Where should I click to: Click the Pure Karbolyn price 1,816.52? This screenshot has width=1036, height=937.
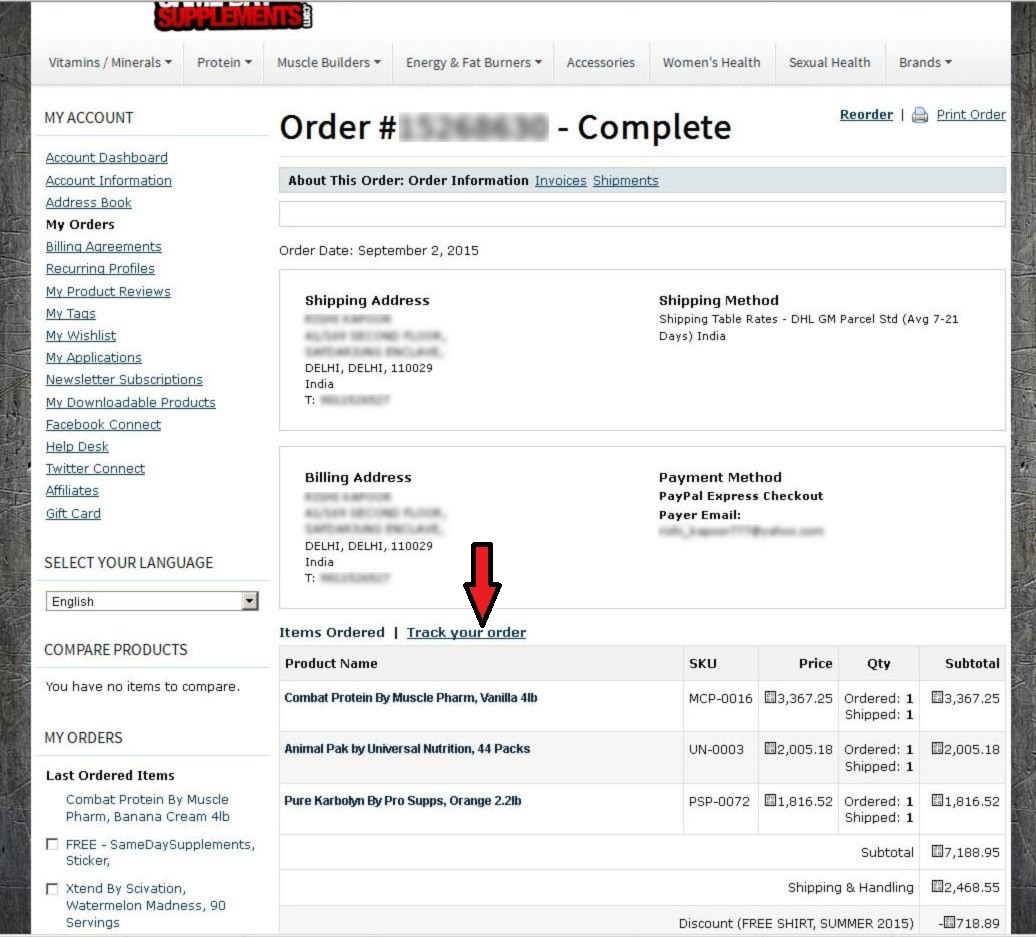[798, 801]
